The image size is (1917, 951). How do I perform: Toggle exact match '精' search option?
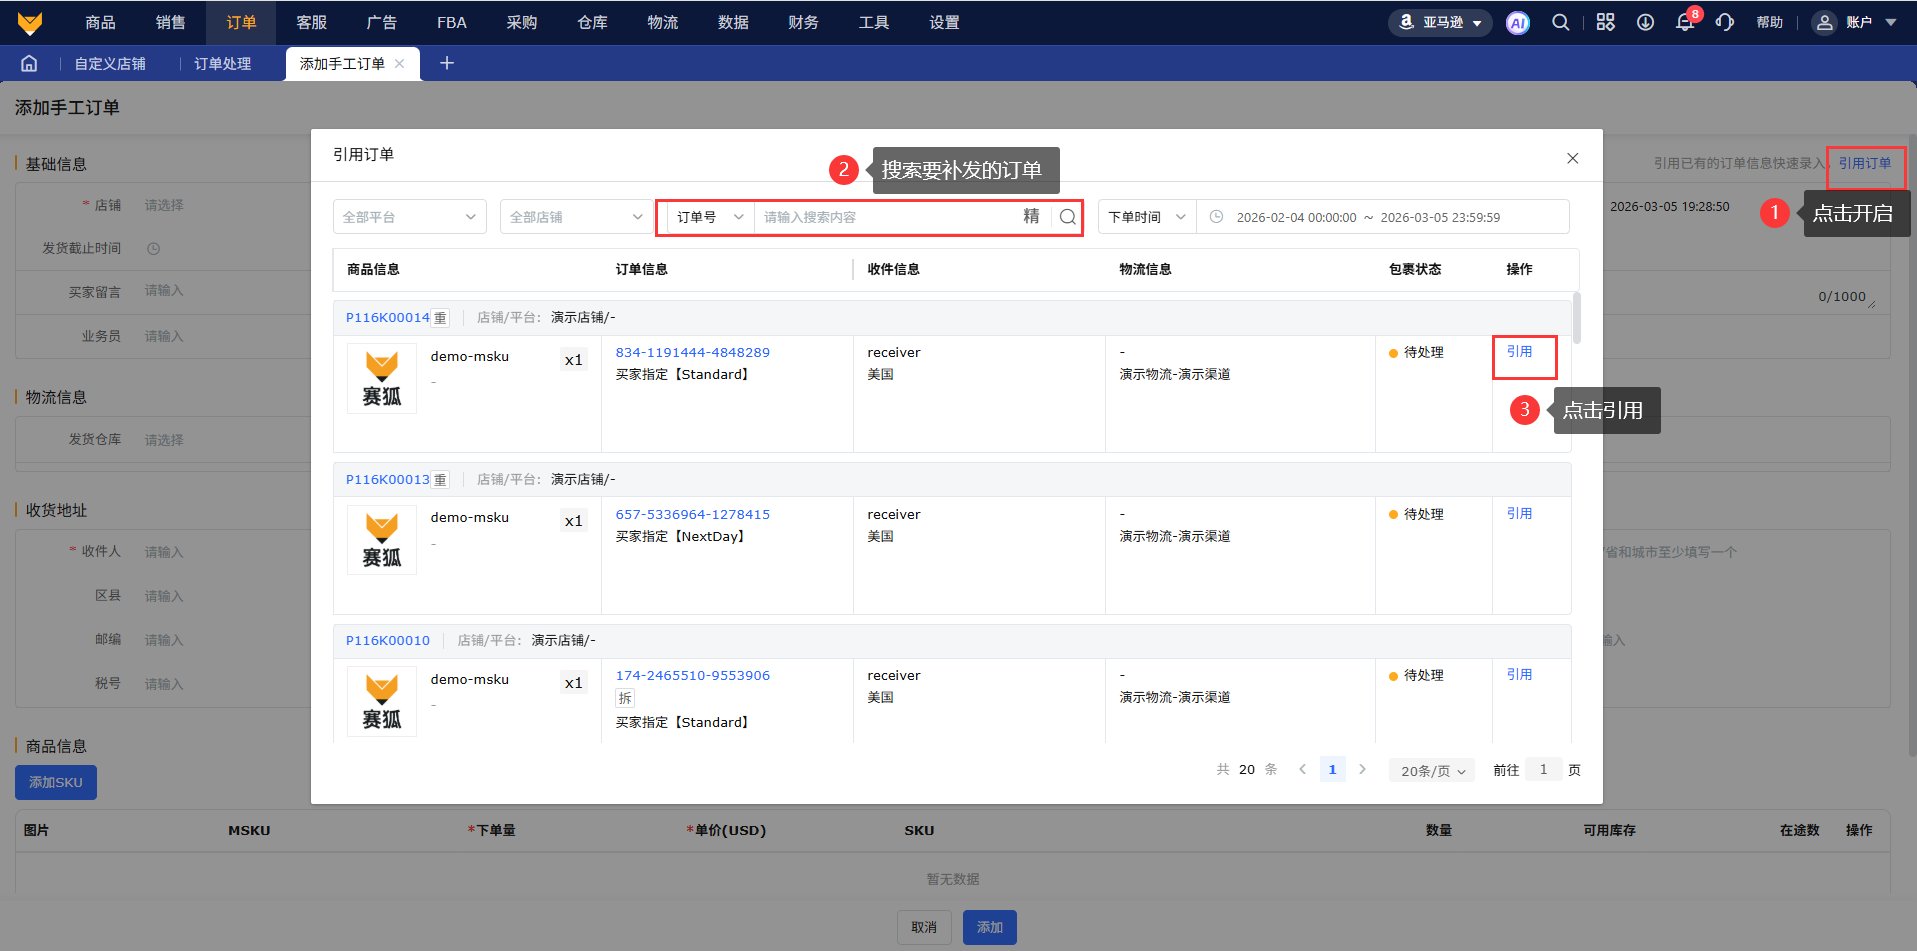click(x=1031, y=217)
